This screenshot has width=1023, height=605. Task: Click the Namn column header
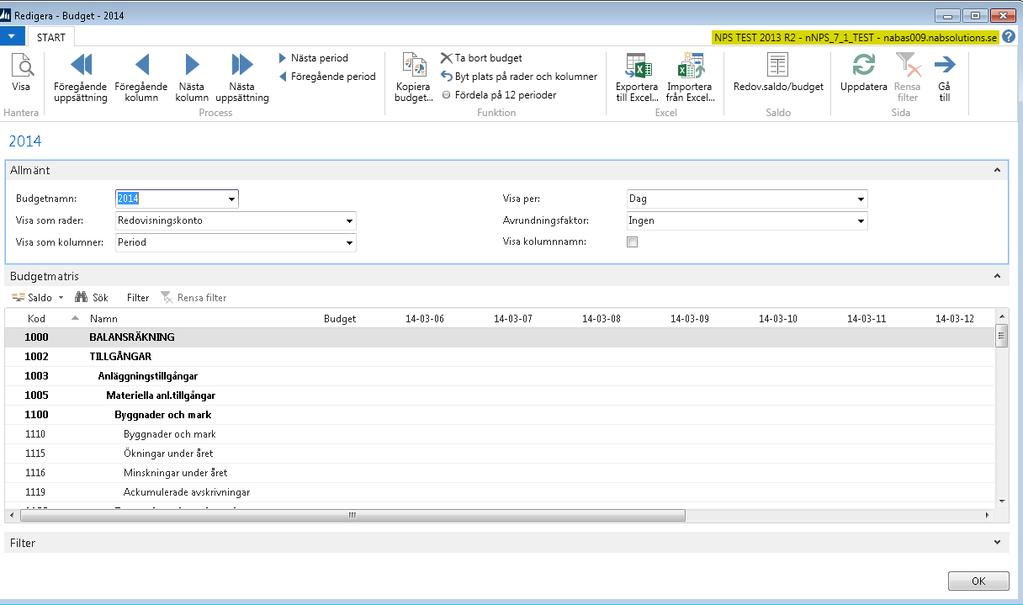point(104,318)
